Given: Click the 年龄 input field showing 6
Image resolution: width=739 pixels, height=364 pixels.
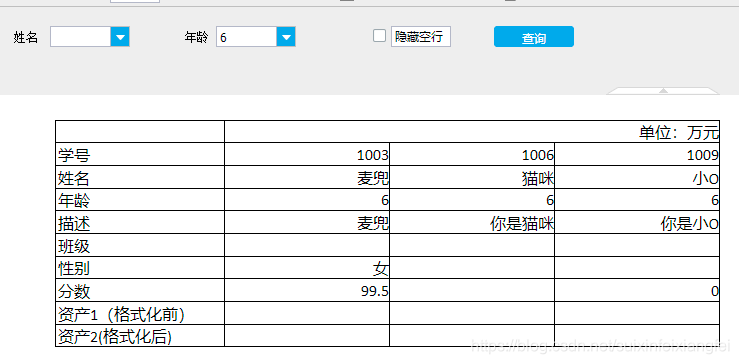Looking at the screenshot, I should click(246, 37).
